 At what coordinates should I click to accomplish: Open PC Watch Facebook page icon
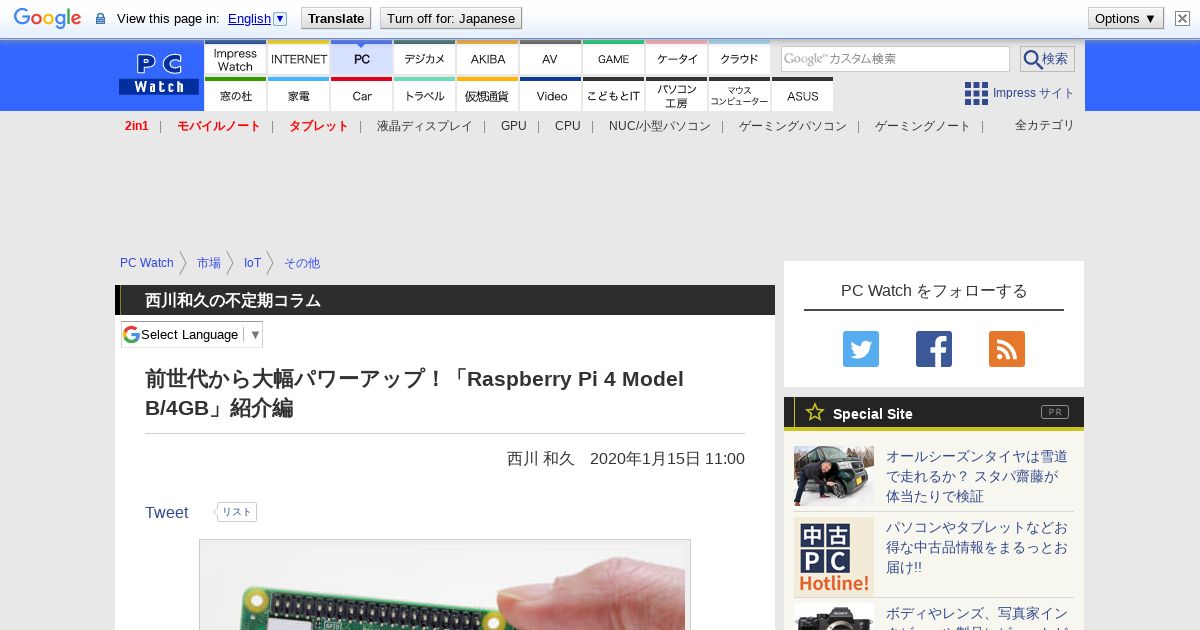coord(934,349)
